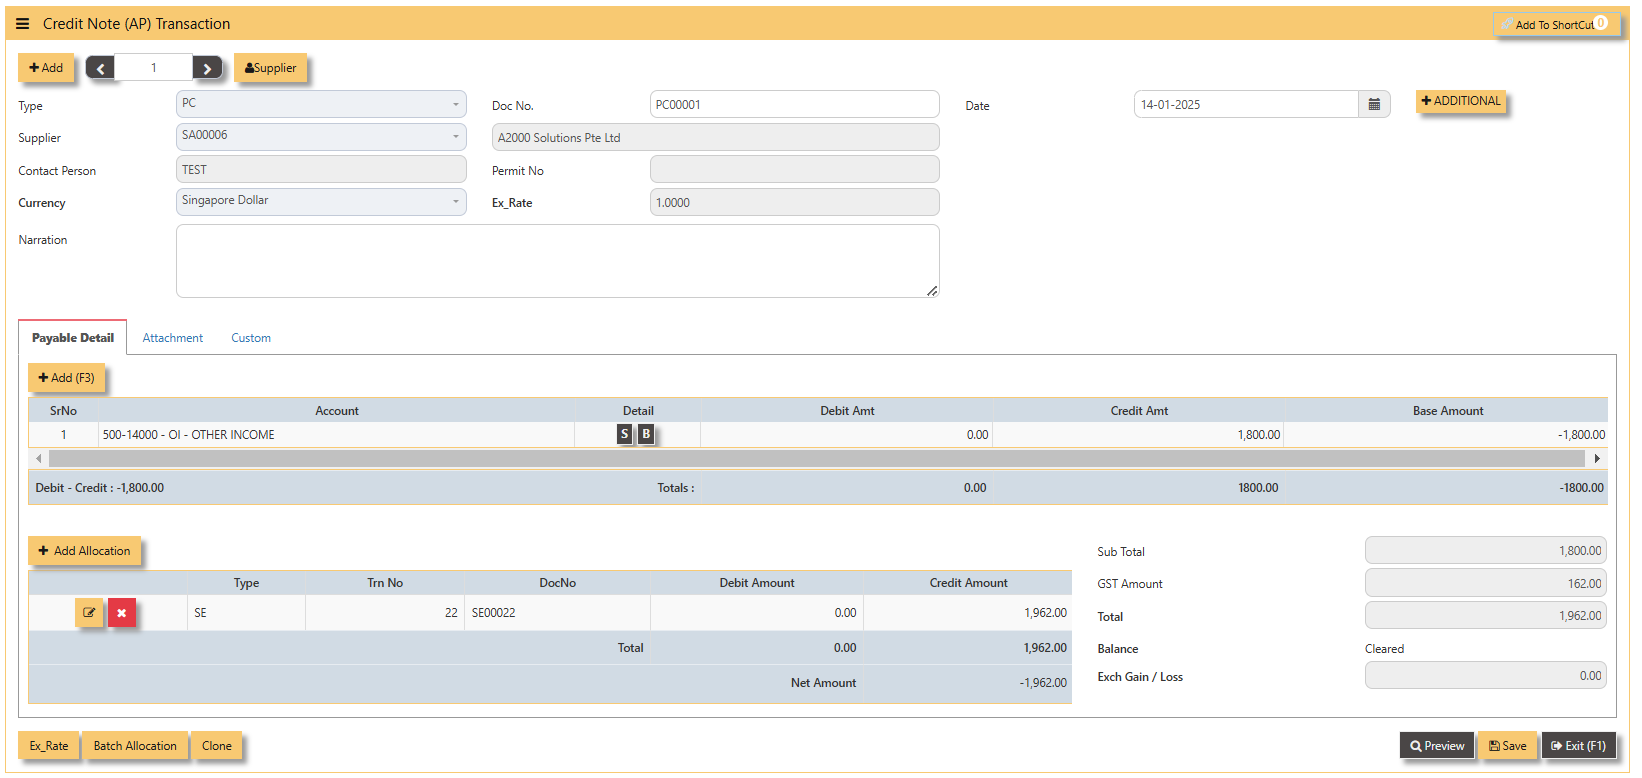Edit the SE00022 allocation row
Viewport: 1642px width, 778px height.
click(89, 613)
